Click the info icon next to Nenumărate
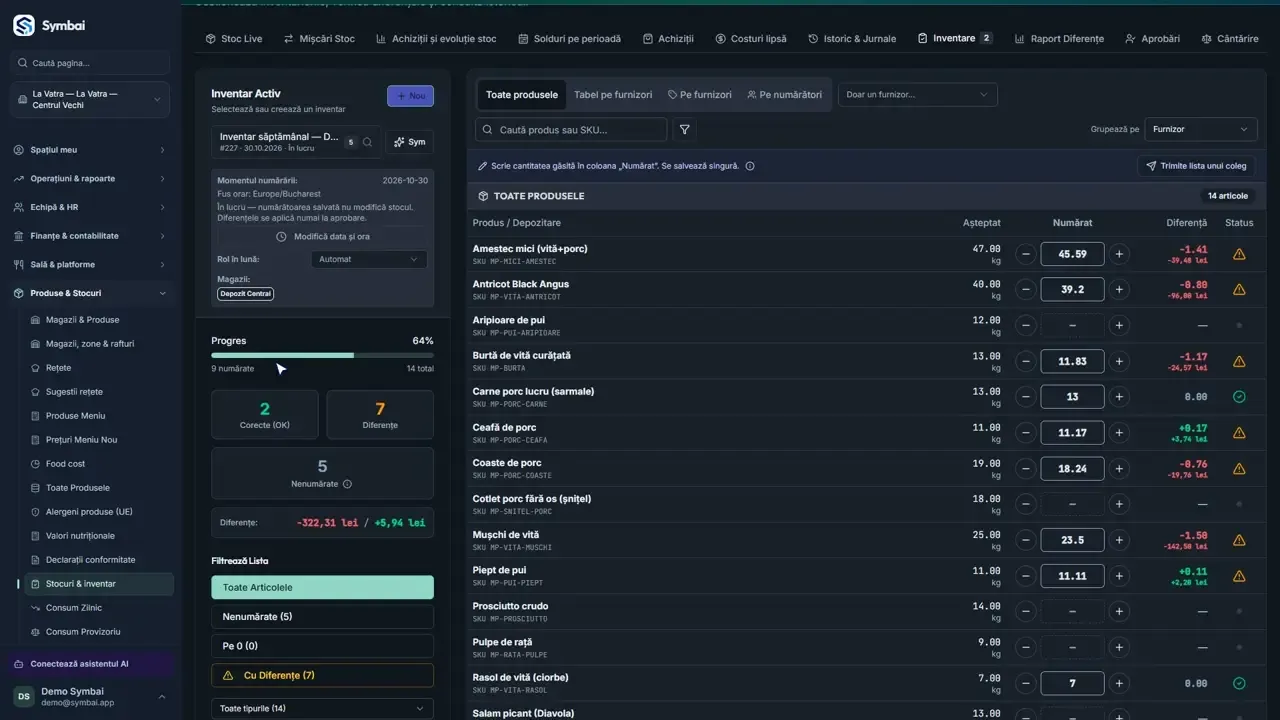This screenshot has width=1280, height=720. pos(347,484)
